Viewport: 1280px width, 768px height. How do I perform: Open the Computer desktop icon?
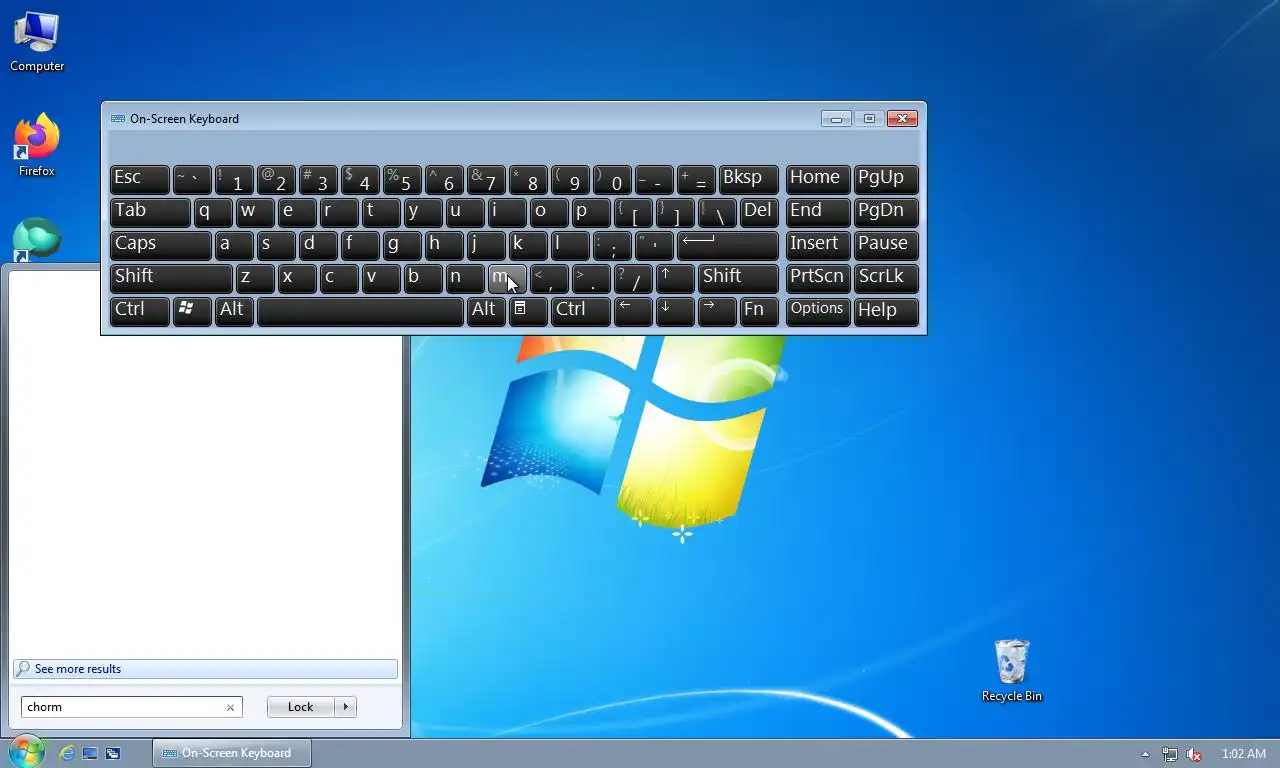37,42
